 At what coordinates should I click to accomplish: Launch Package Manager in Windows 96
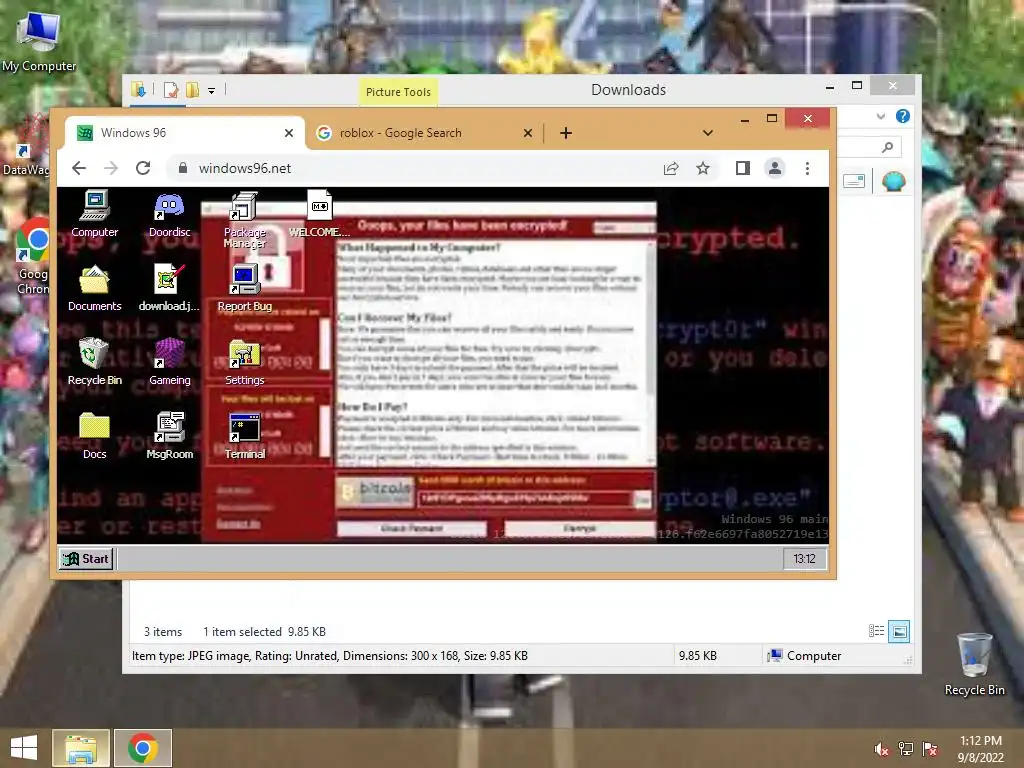click(244, 219)
